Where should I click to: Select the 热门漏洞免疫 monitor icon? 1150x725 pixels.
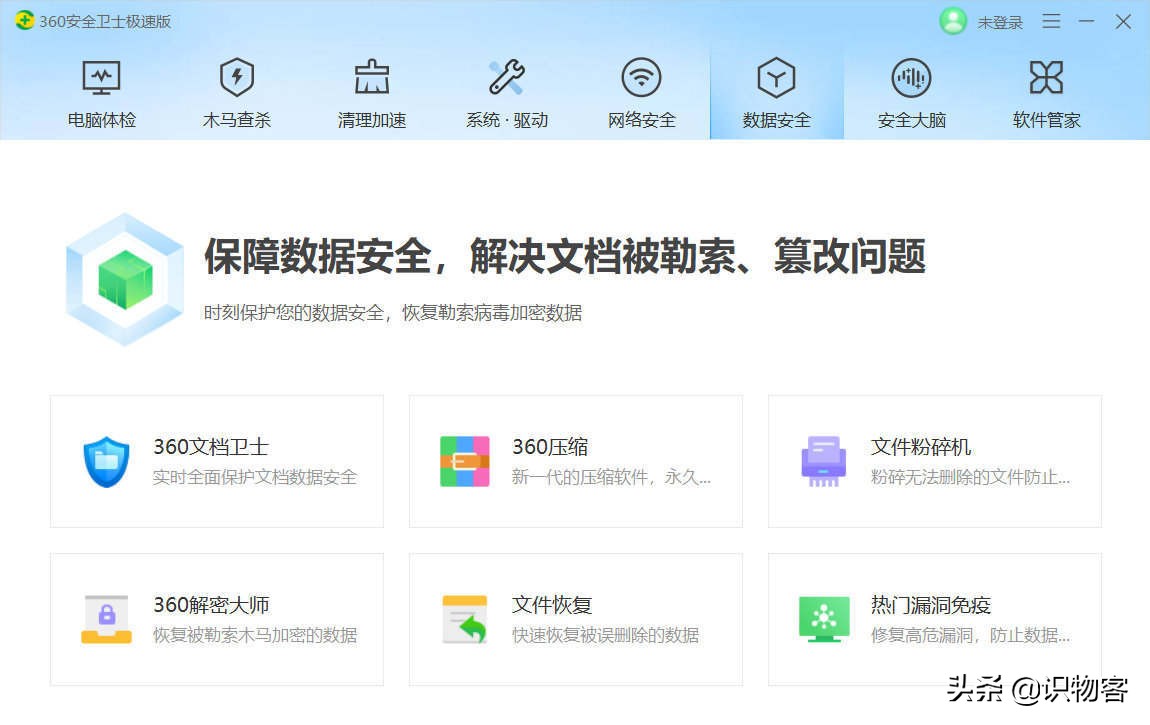[823, 618]
